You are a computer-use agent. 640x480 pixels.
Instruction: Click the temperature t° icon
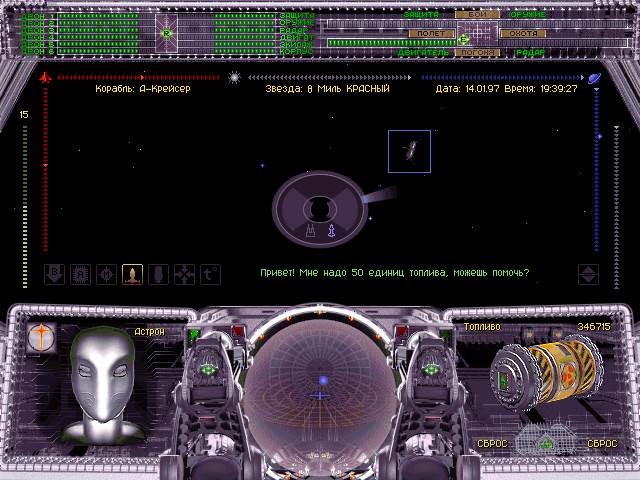211,274
